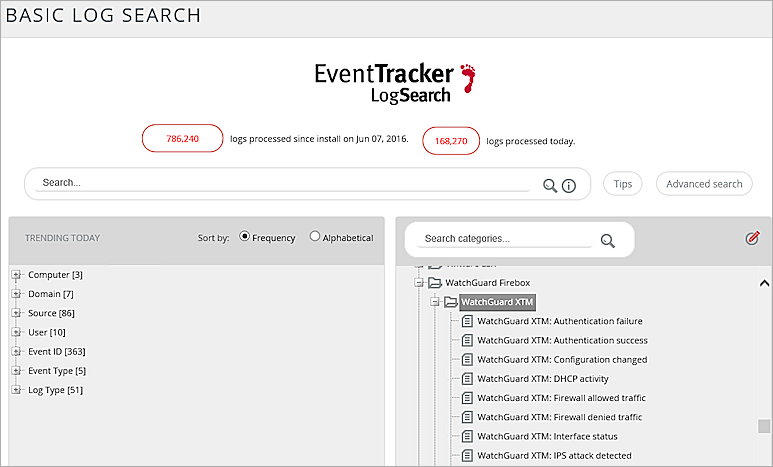Click the WatchGuard XTM folder icon
Image resolution: width=773 pixels, height=467 pixels.
[x=450, y=302]
